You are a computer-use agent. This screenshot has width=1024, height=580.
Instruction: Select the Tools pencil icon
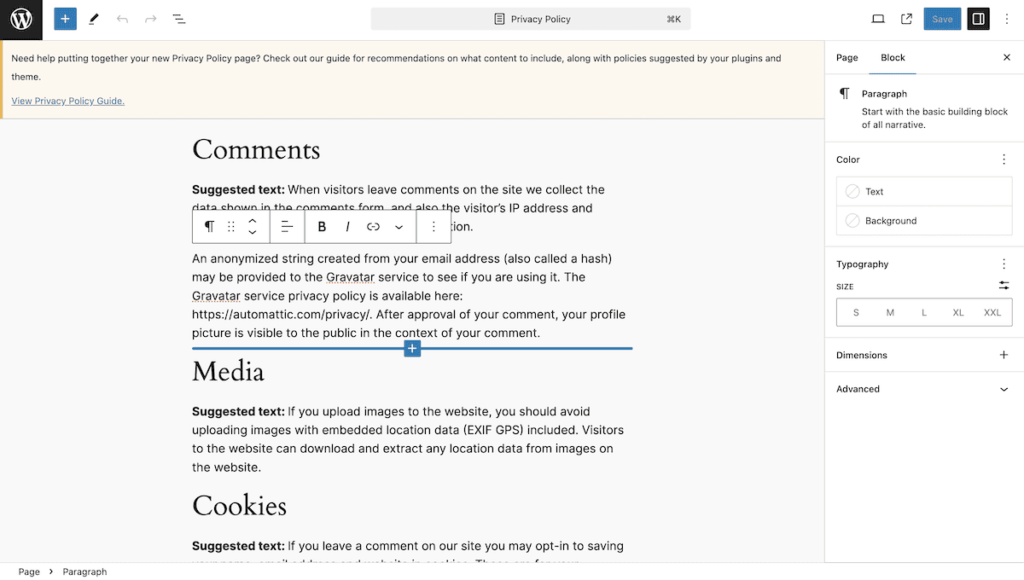tap(94, 19)
